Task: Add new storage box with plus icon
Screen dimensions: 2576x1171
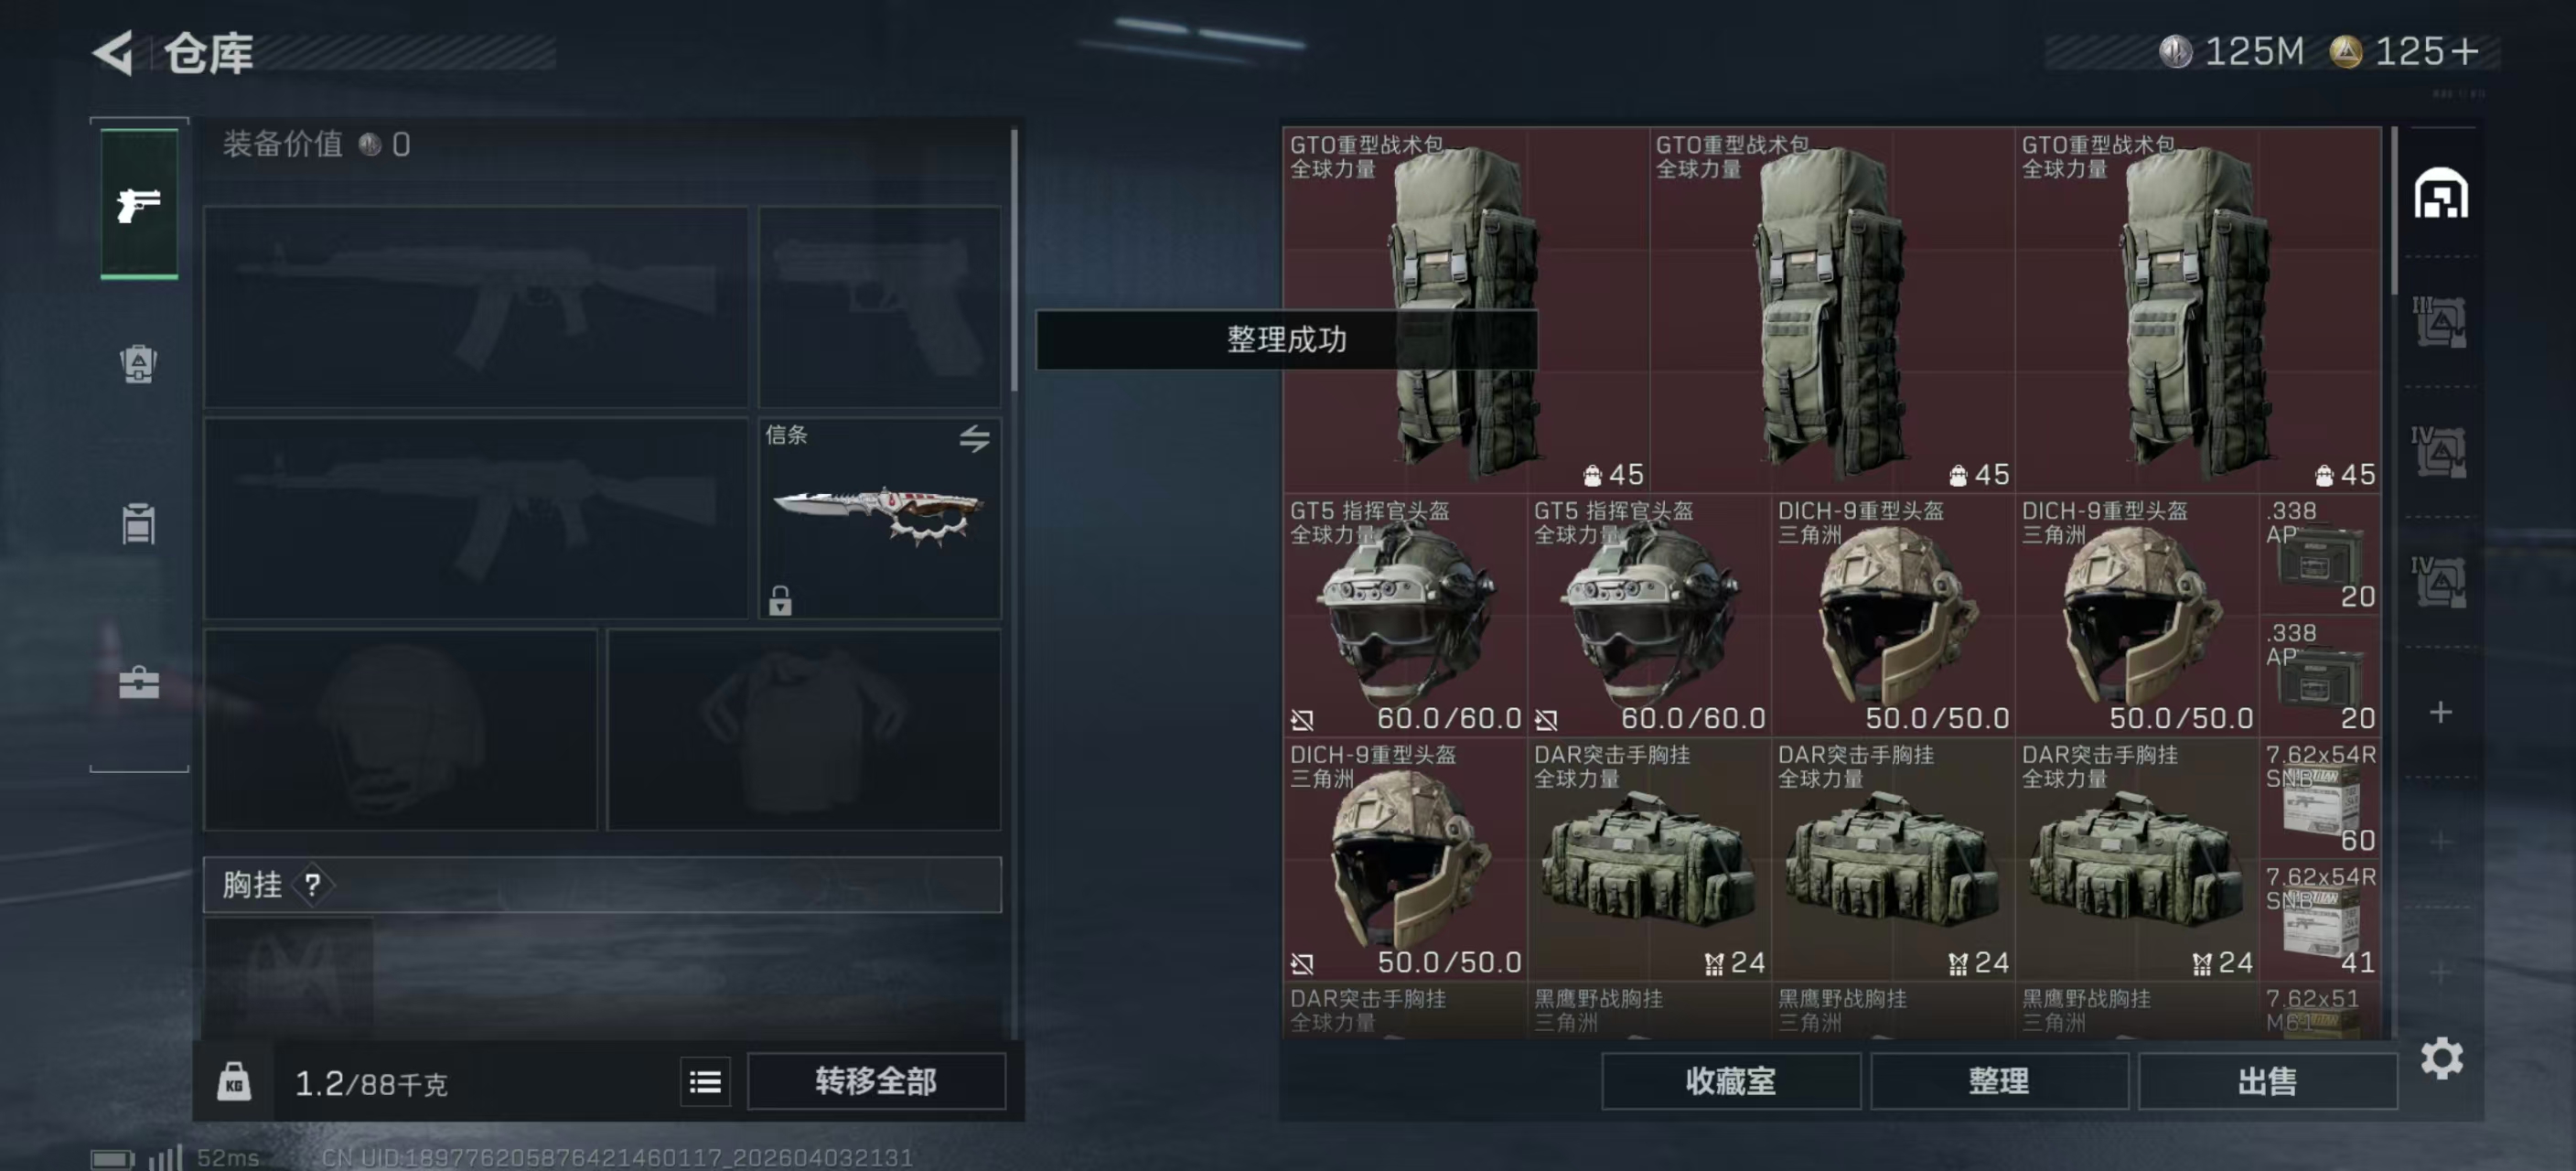Action: coord(2441,712)
